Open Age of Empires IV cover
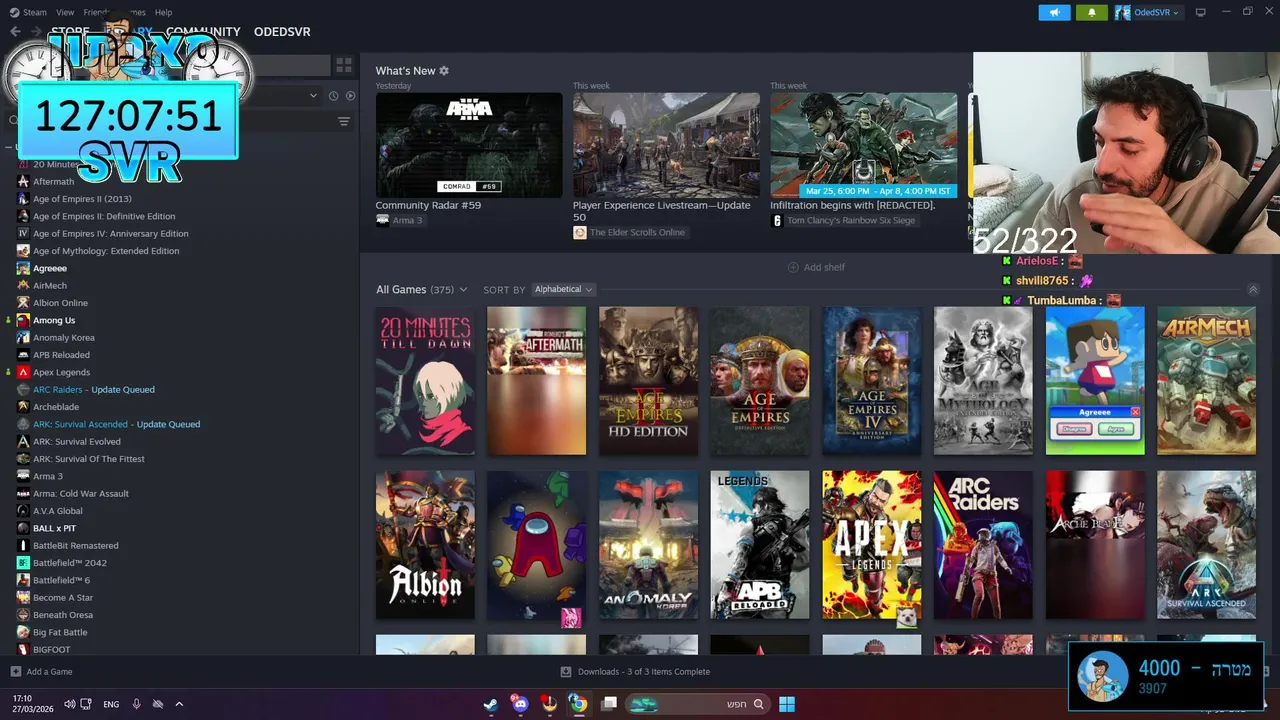 pyautogui.click(x=872, y=381)
